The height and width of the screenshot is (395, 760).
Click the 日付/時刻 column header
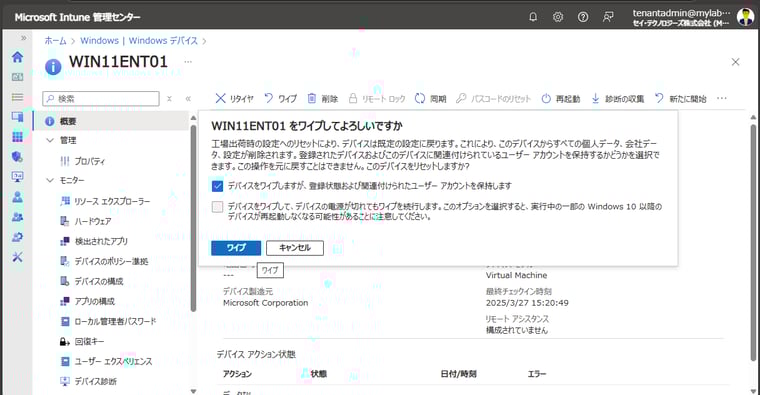coord(458,374)
